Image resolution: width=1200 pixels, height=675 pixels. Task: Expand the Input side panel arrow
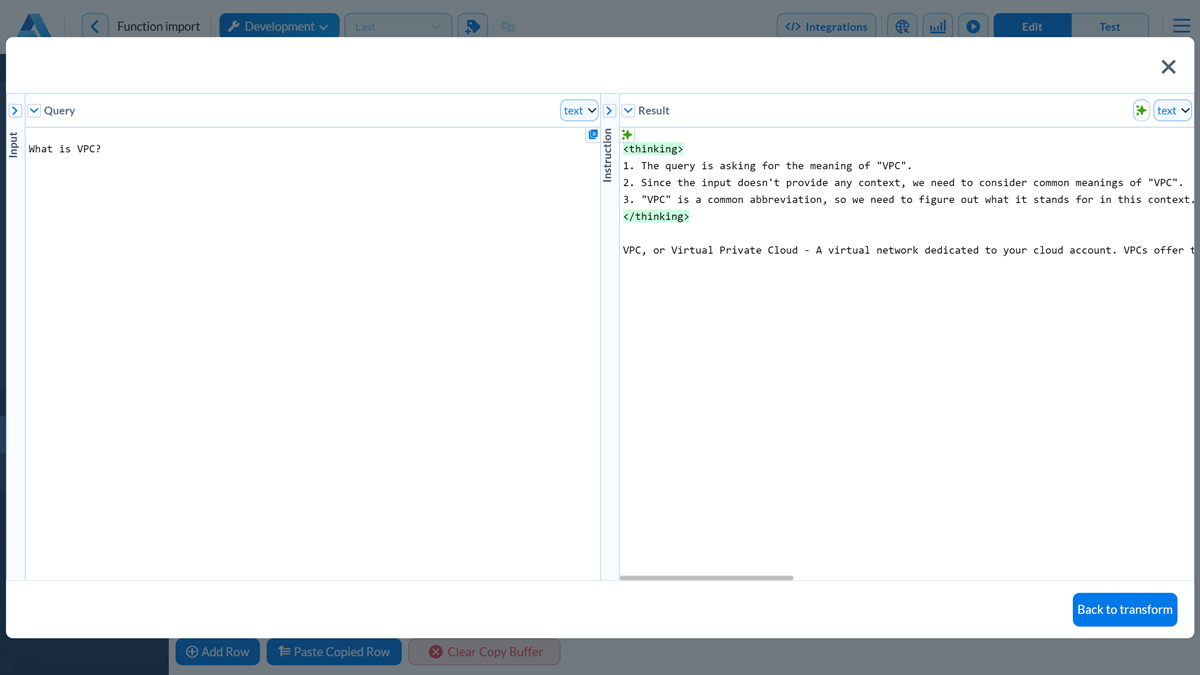[14, 110]
